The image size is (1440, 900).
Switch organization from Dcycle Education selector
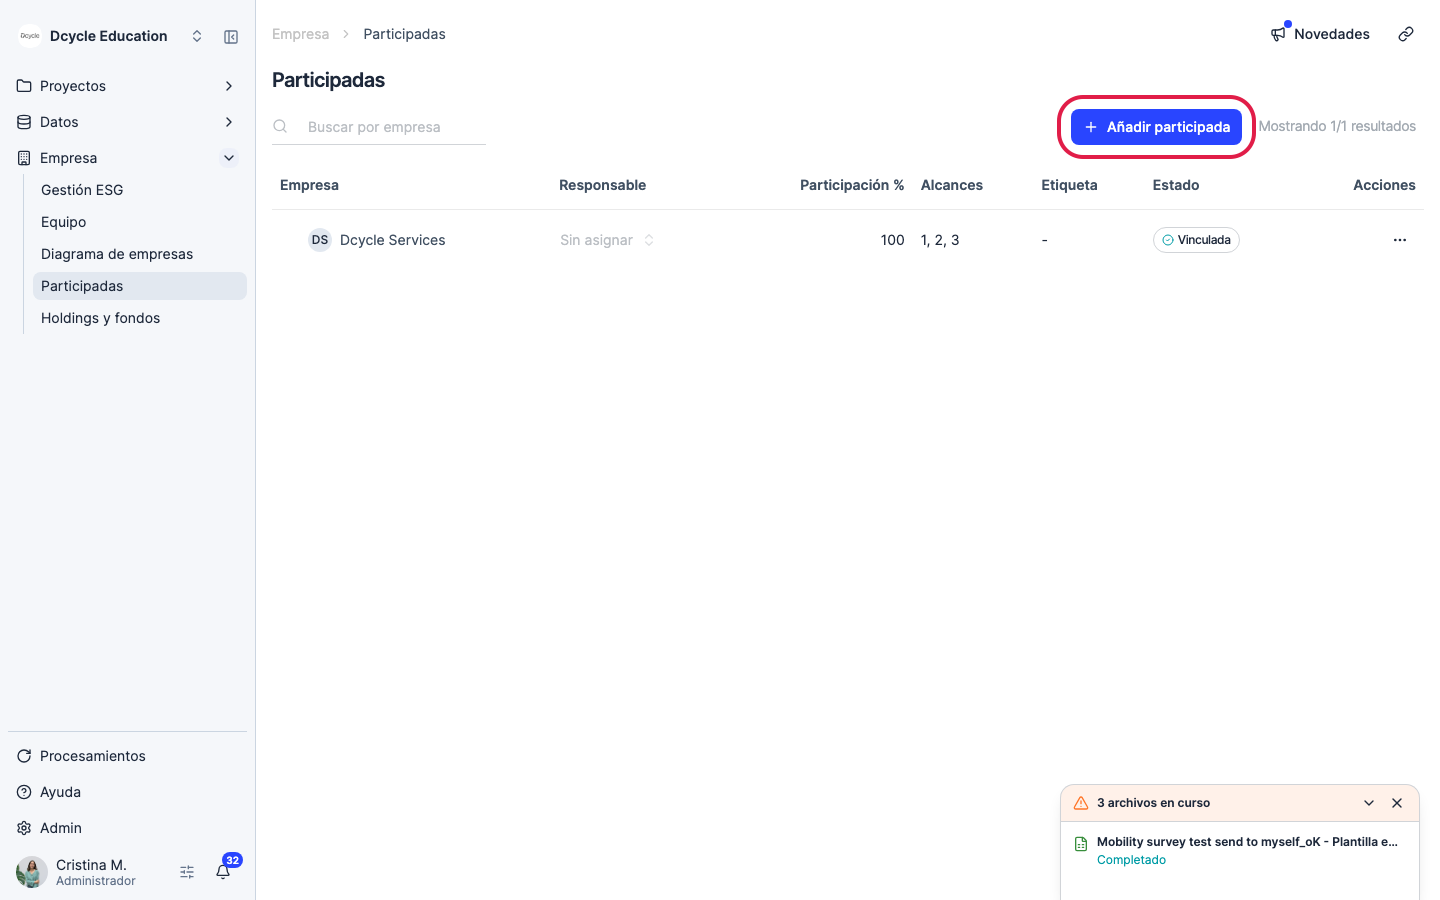pyautogui.click(x=197, y=36)
